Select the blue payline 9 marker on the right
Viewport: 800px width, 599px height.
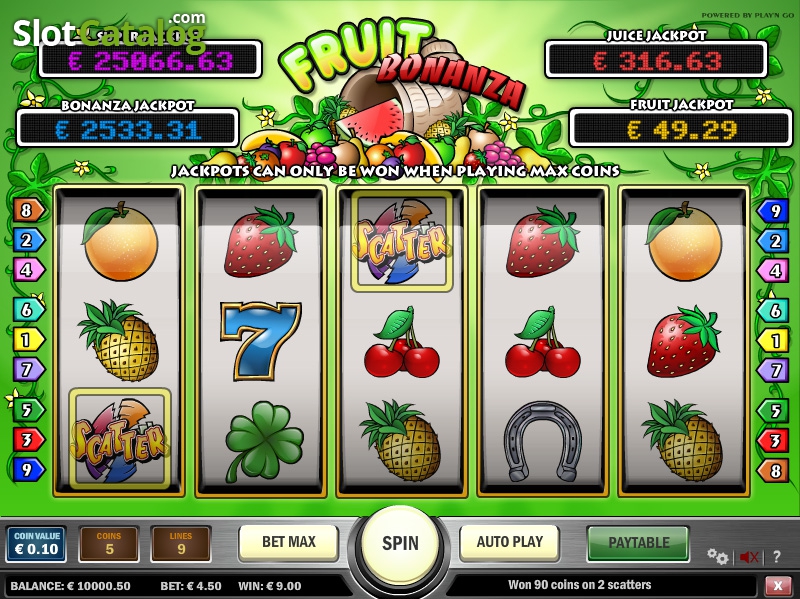click(772, 211)
